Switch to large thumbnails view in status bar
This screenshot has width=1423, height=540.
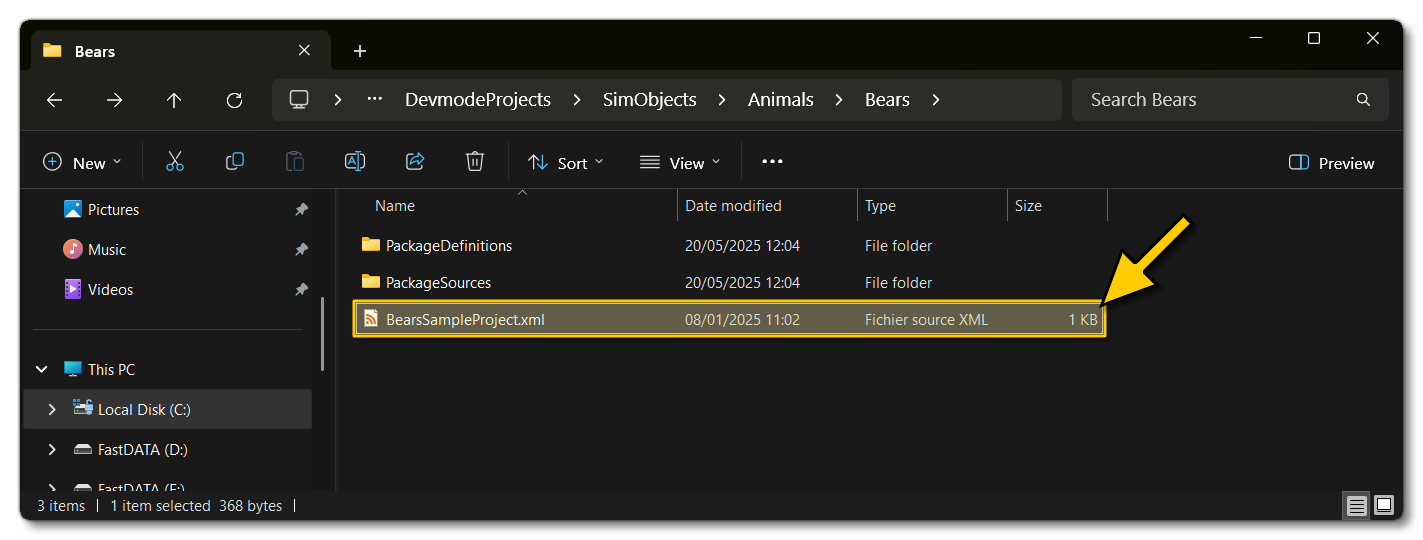[x=1384, y=506]
